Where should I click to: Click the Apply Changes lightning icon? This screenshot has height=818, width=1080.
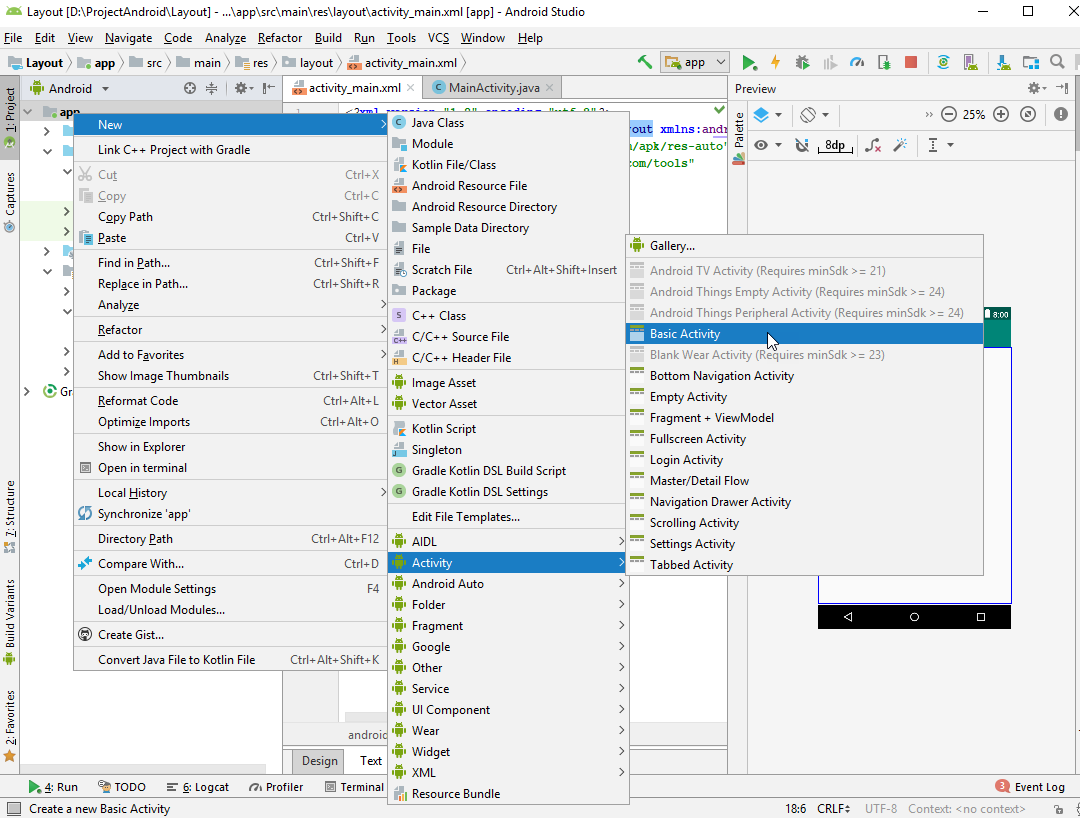pyautogui.click(x=776, y=63)
